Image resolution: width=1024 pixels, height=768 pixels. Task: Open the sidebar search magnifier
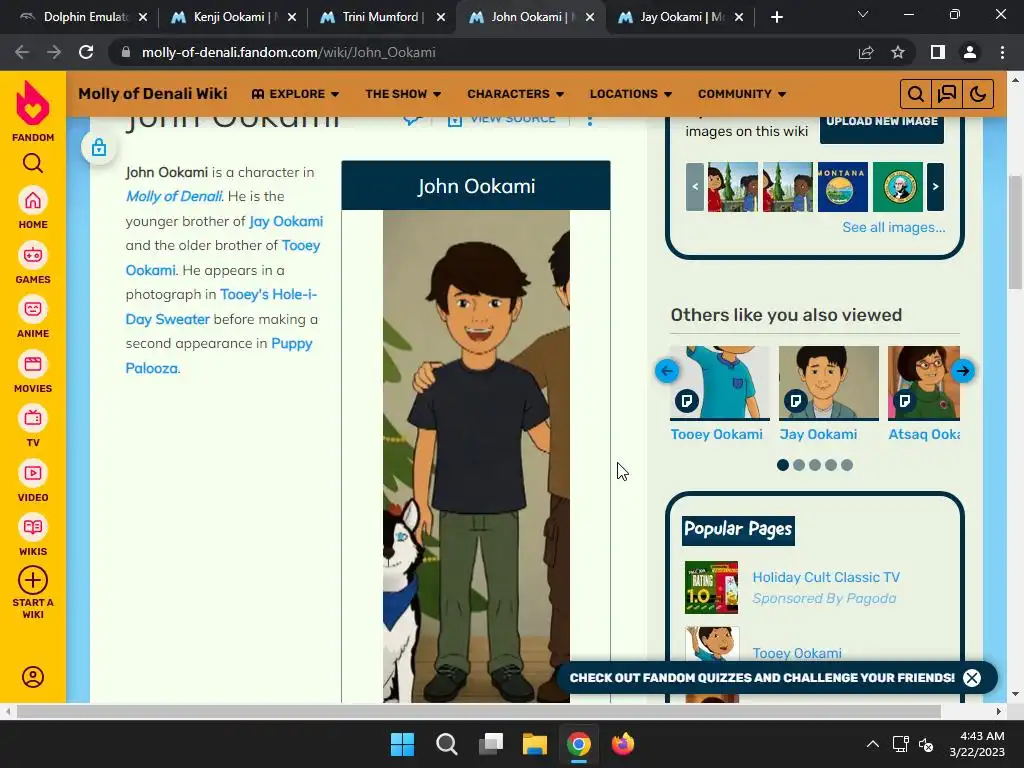[x=33, y=163]
